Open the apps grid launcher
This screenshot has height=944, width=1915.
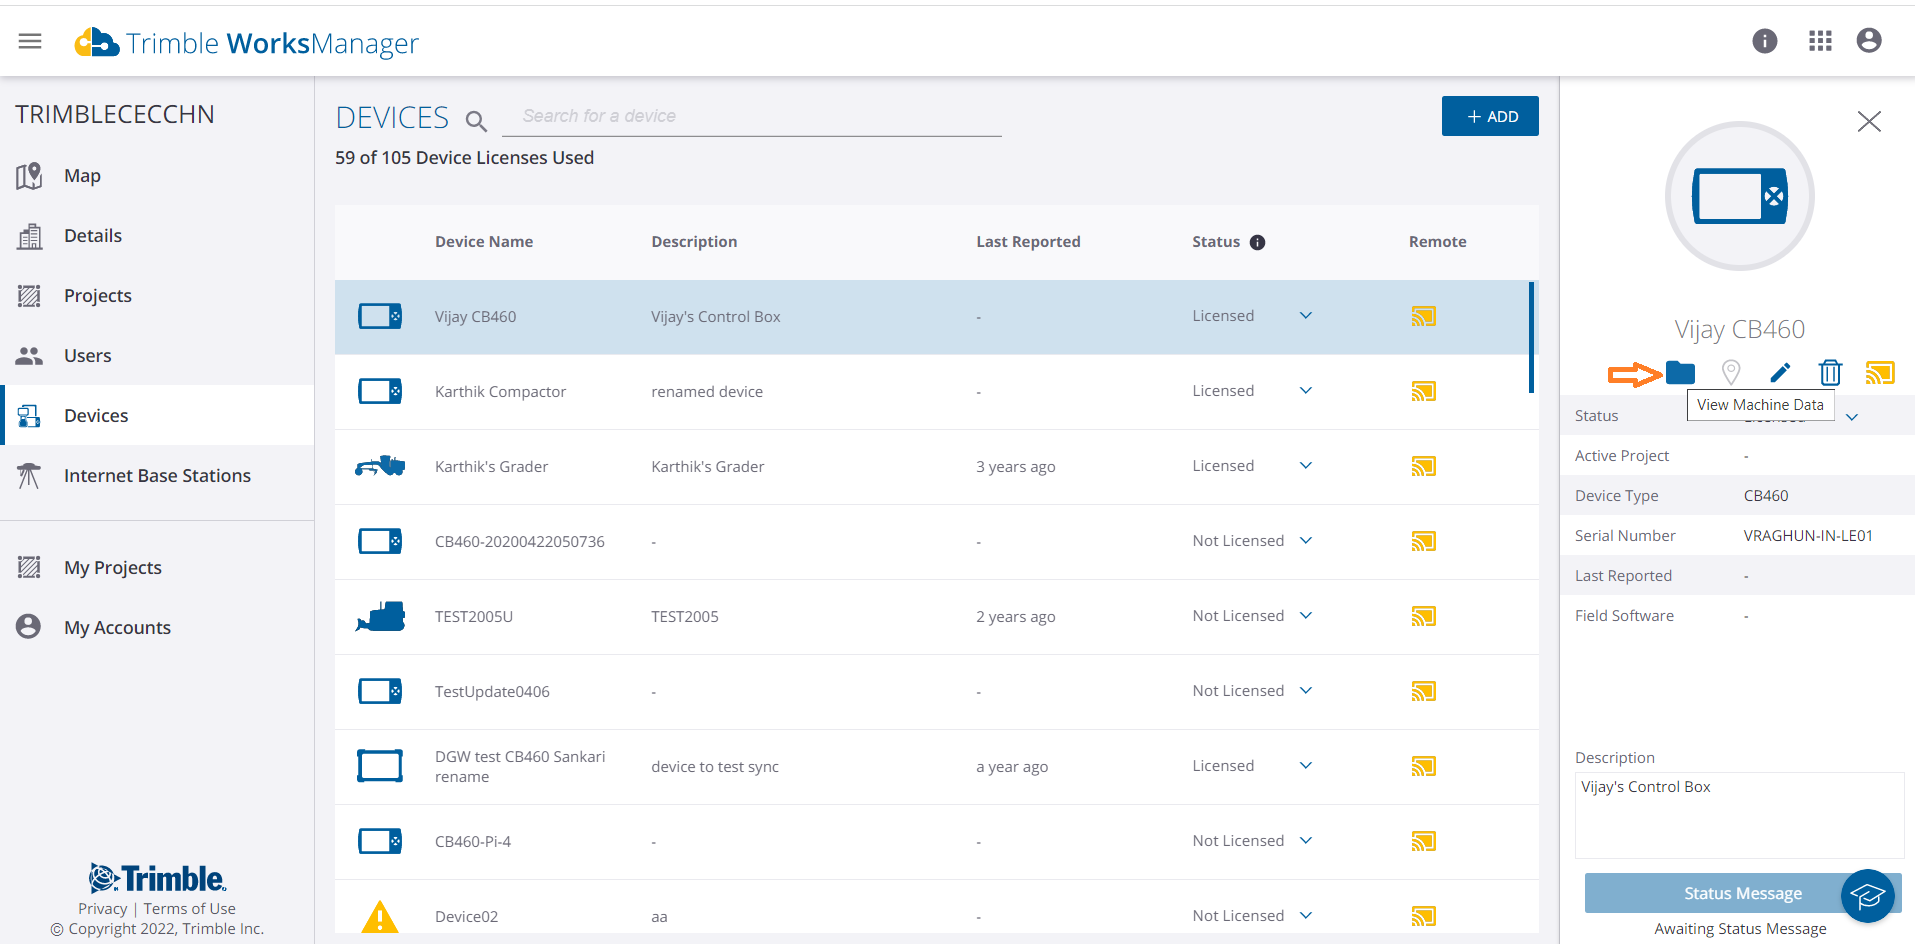[1820, 41]
